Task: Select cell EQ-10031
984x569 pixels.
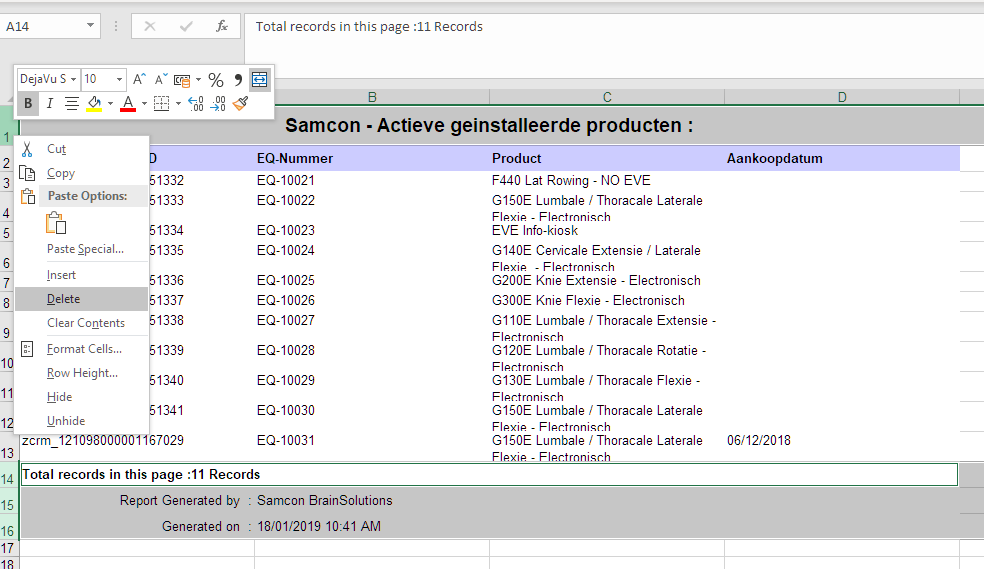Action: [x=372, y=446]
